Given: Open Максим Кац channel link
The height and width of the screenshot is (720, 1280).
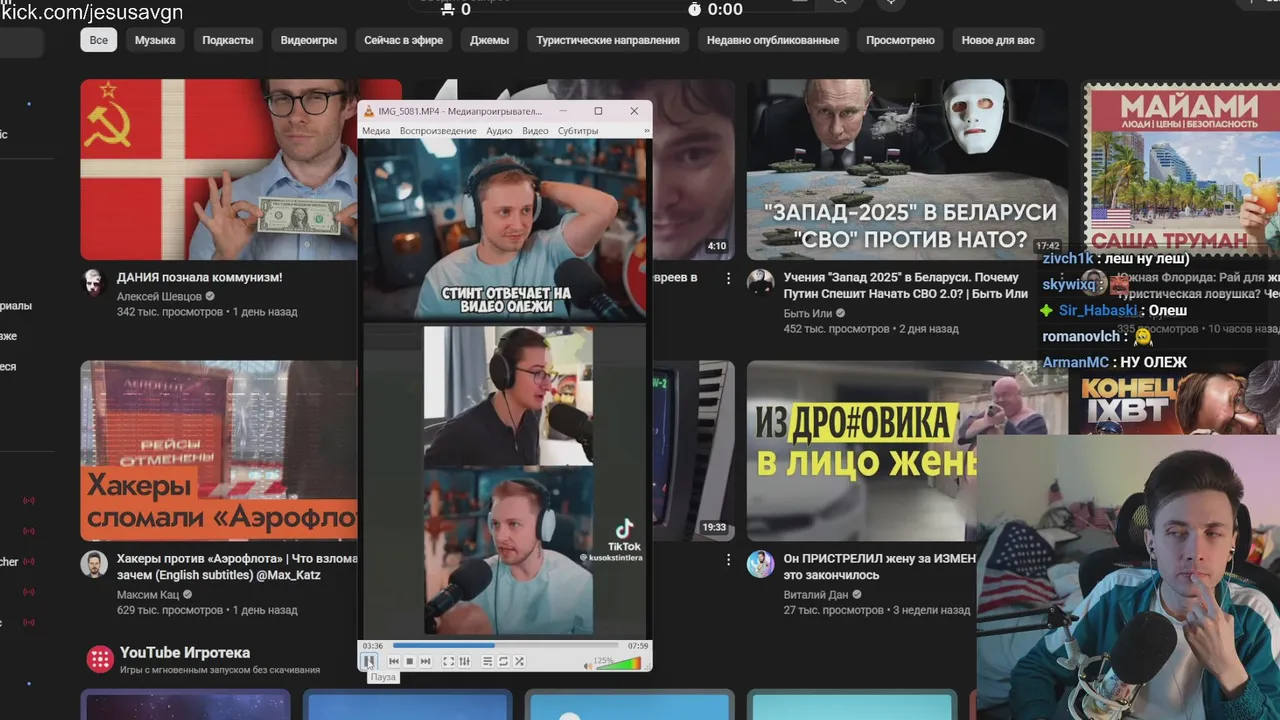Looking at the screenshot, I should (x=148, y=594).
